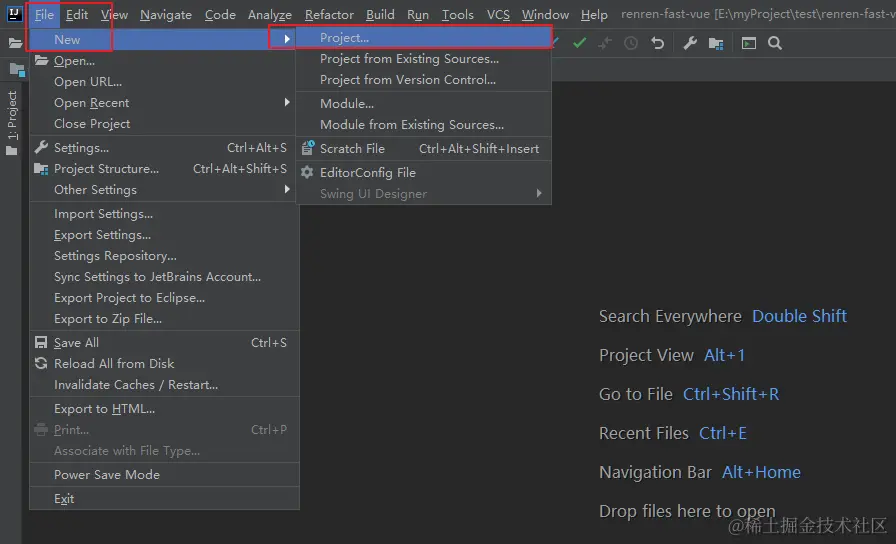This screenshot has width=896, height=544.
Task: Click Export Project to Eclipse...
Action: pos(164,298)
